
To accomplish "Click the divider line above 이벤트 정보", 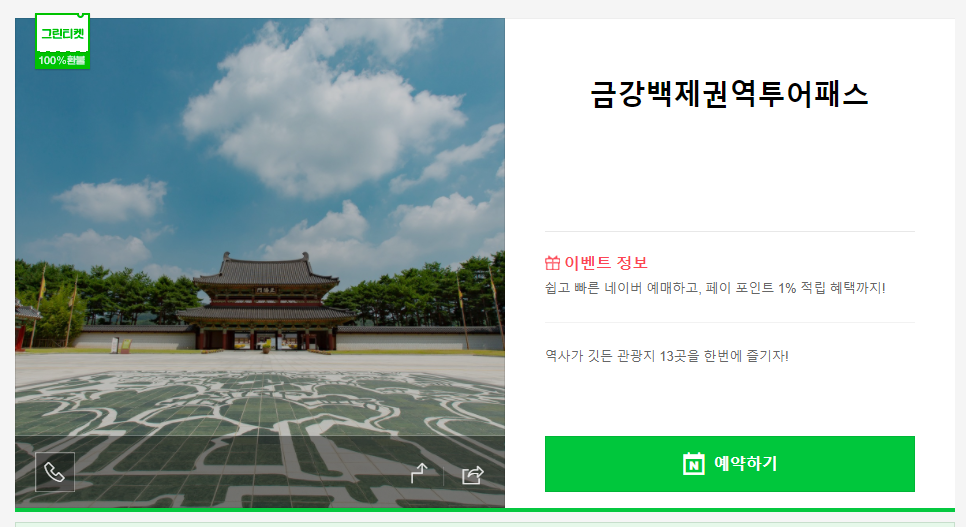I will click(x=729, y=232).
